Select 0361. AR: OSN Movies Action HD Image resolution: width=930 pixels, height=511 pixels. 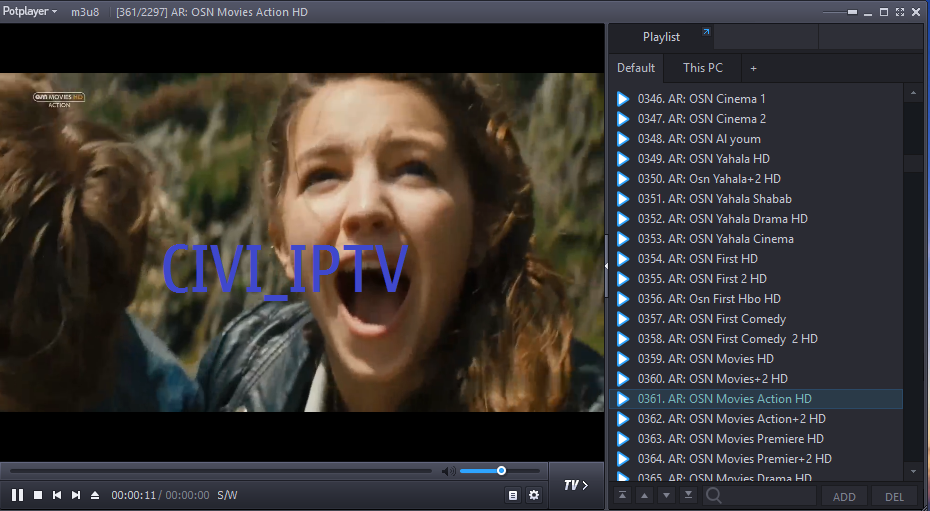756,399
